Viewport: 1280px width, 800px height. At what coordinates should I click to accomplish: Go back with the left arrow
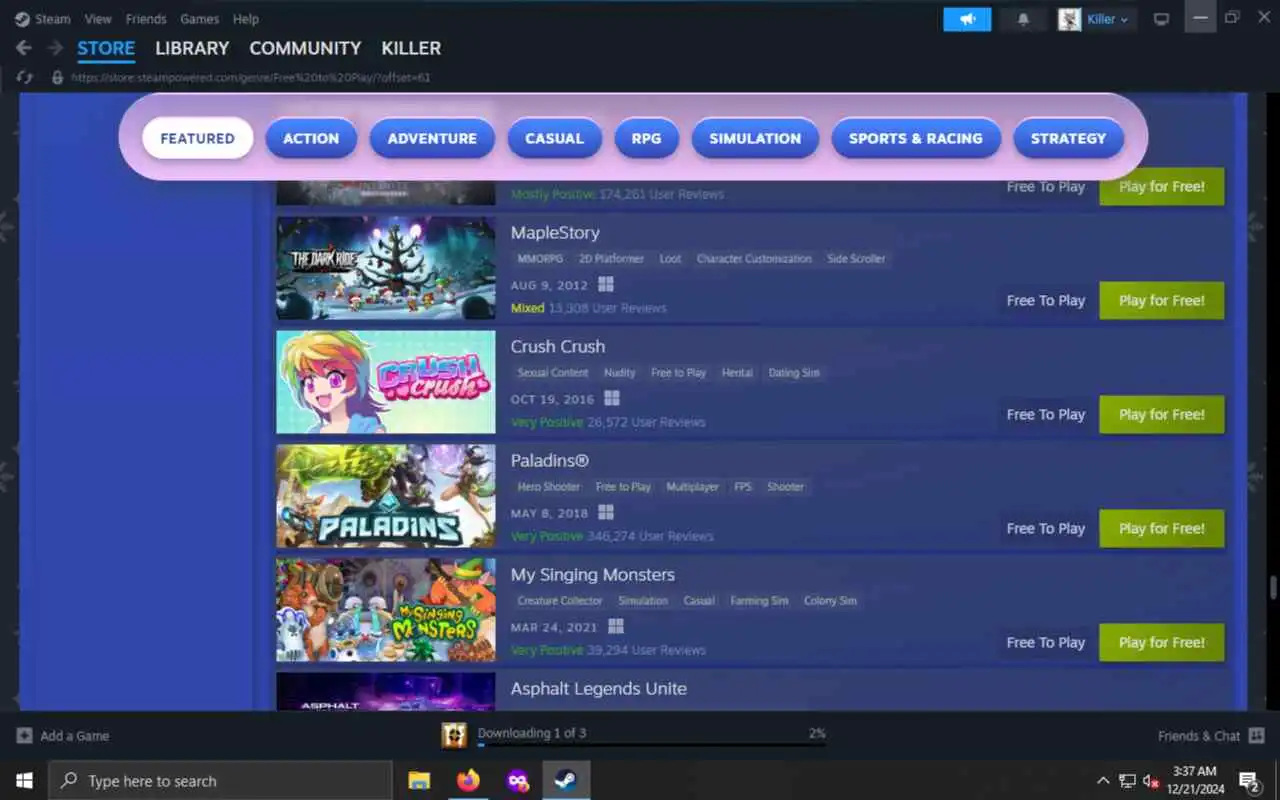[x=24, y=48]
